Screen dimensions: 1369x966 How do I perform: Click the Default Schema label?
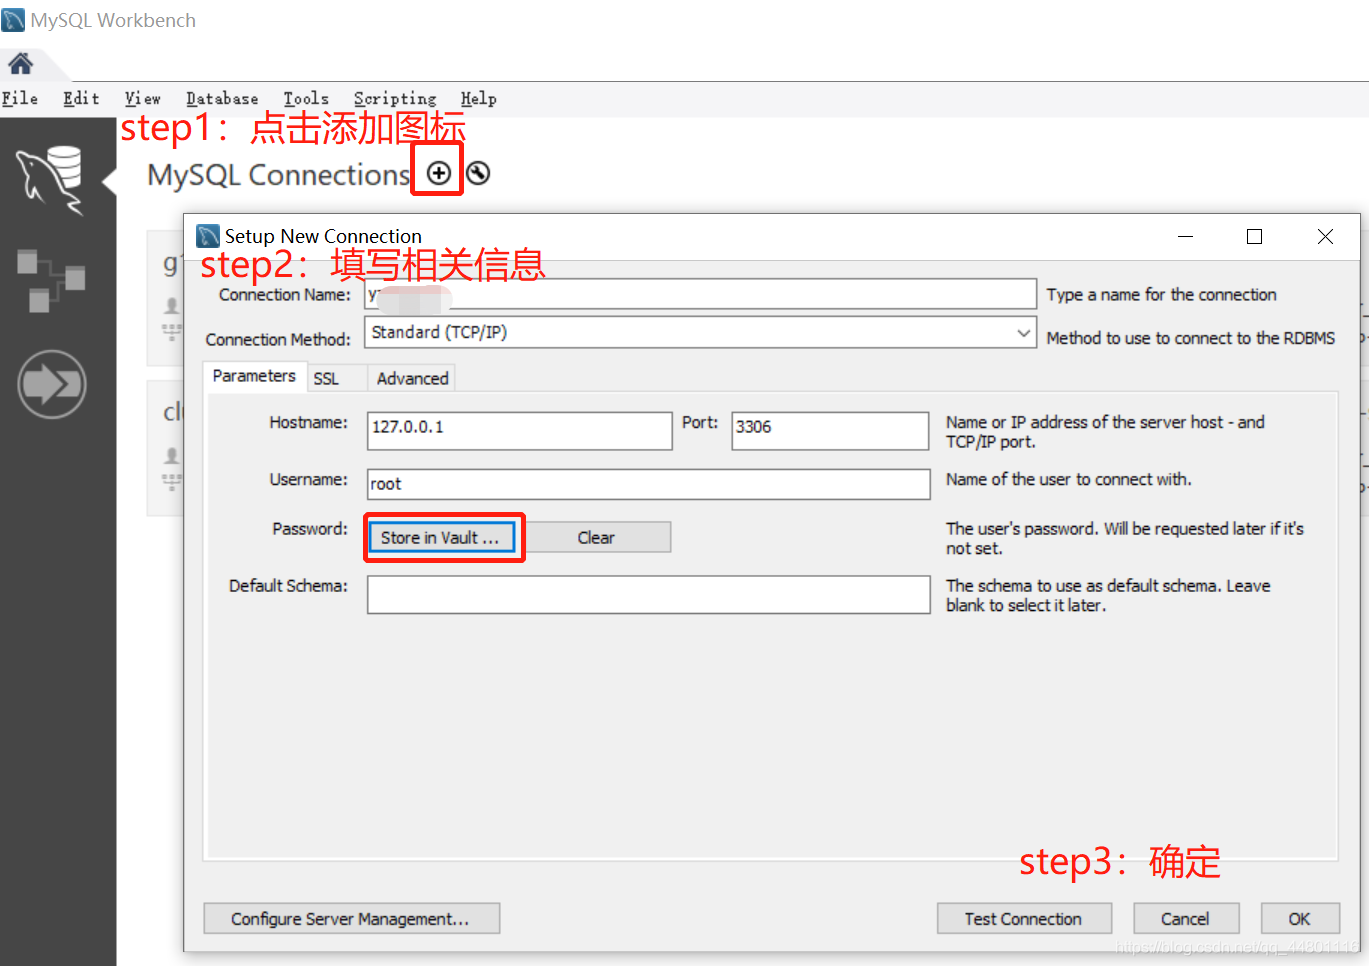click(x=288, y=585)
